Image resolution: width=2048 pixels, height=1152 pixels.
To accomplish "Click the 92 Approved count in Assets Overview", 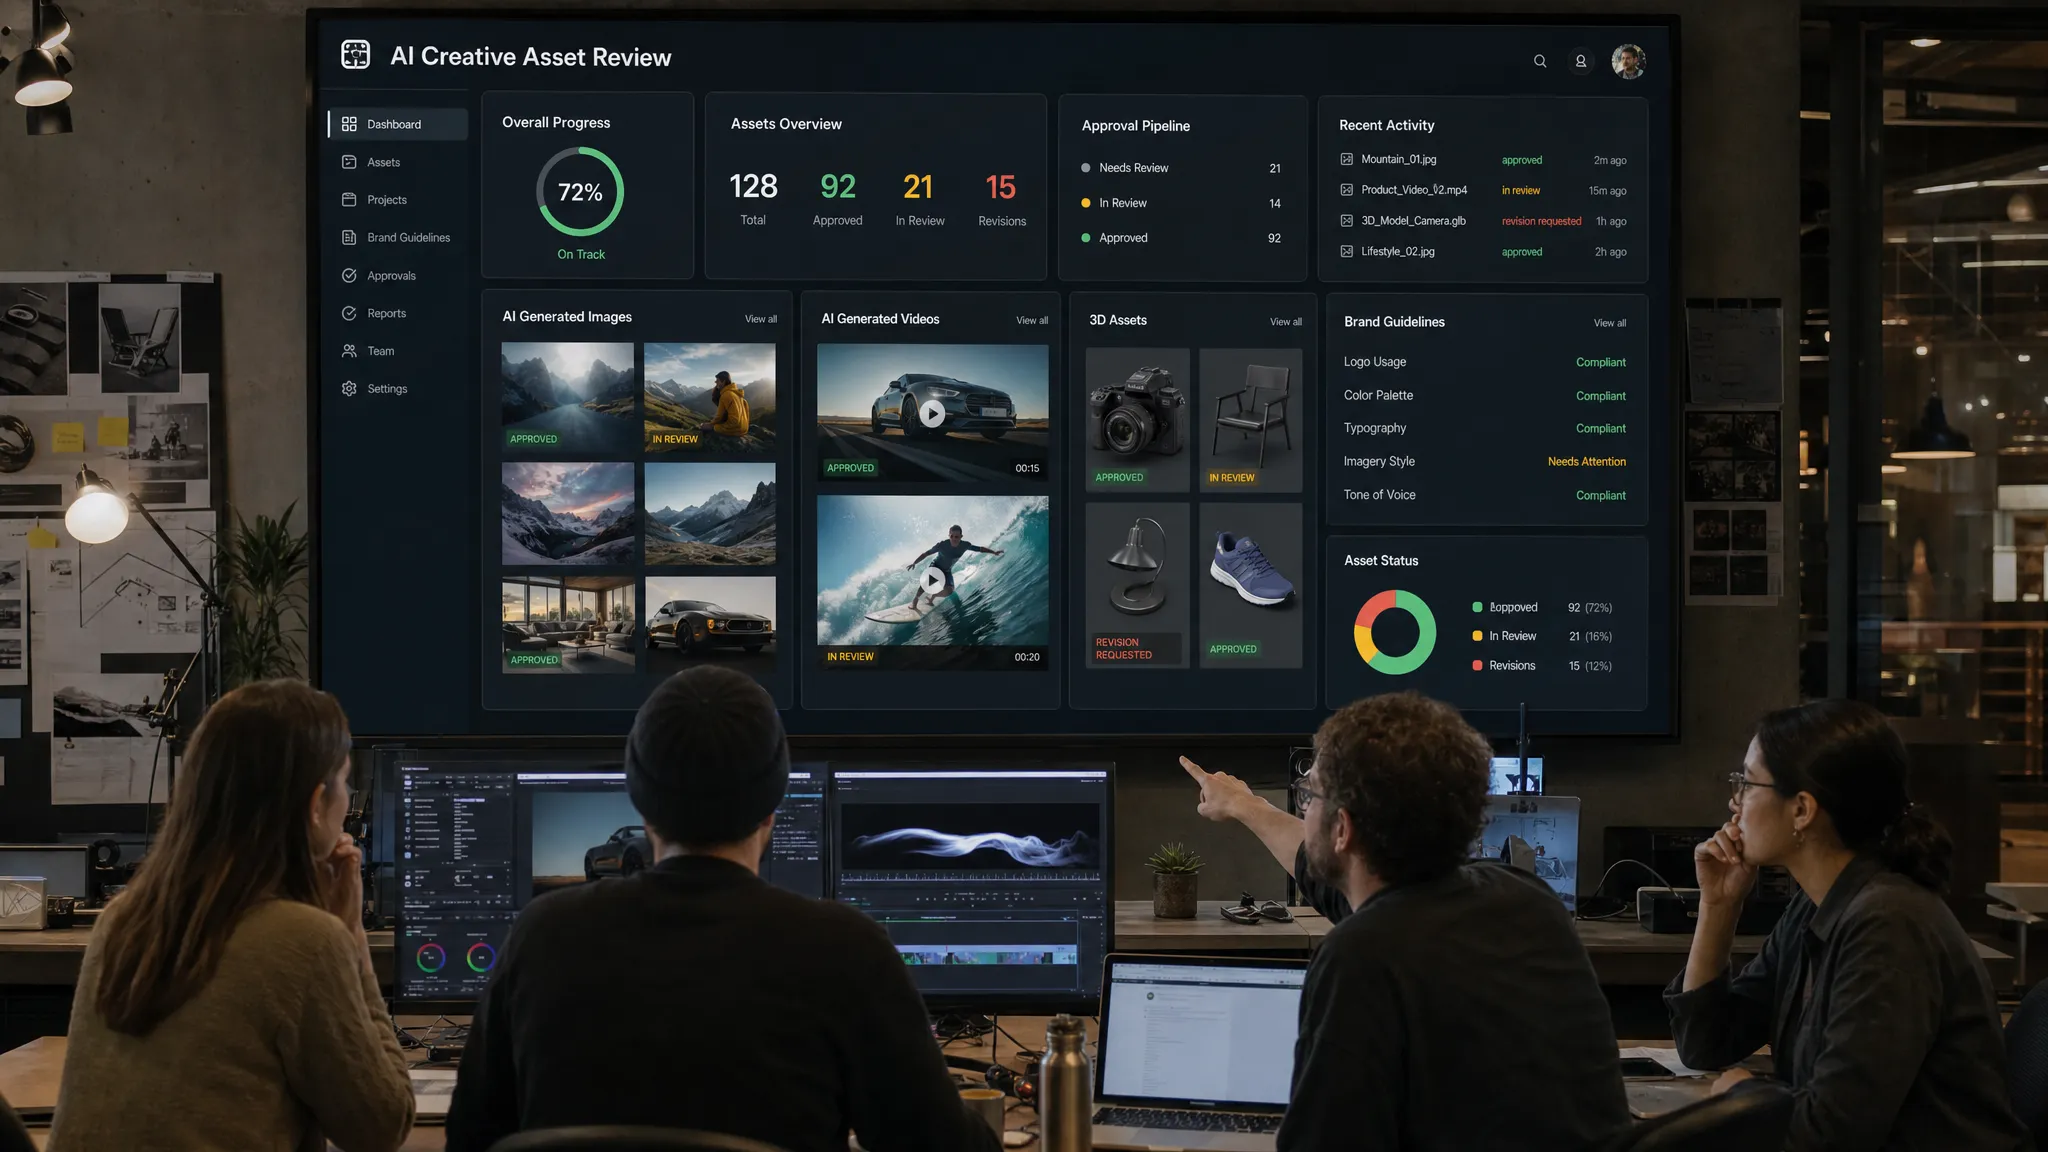I will point(838,187).
